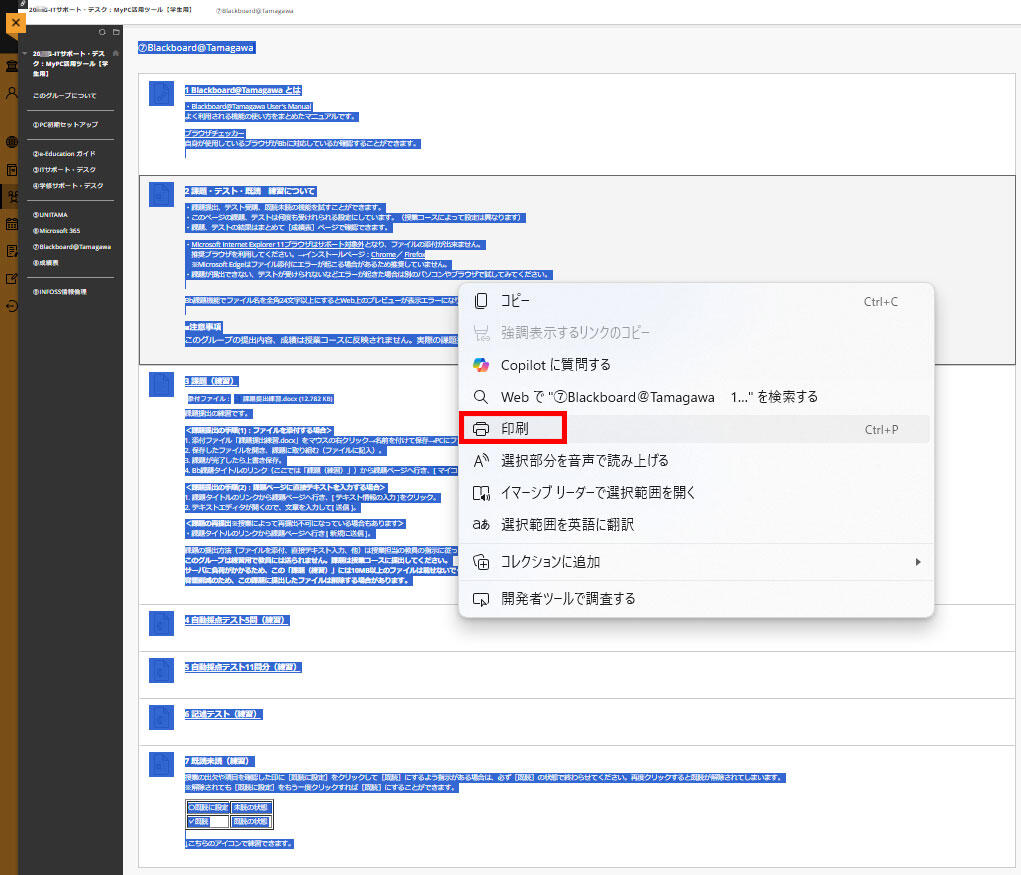Screen dimensions: 1021x875
Task: Click the Copilot icon in context menu
Action: [481, 365]
